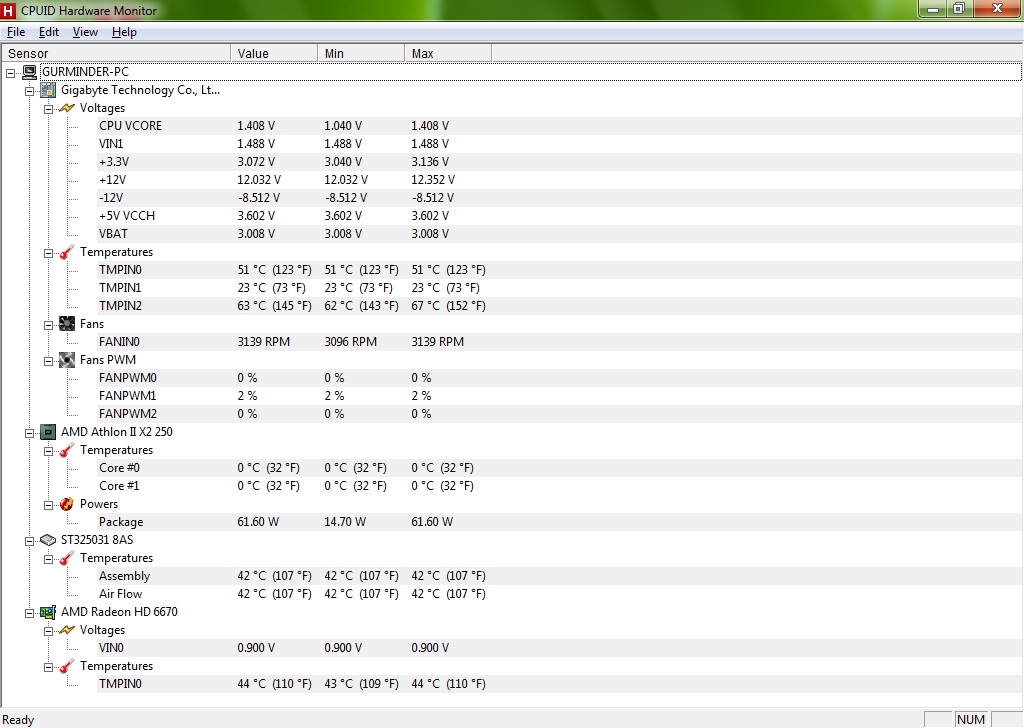Select the FANPWM1 row
The width and height of the screenshot is (1024, 728).
coord(559,396)
